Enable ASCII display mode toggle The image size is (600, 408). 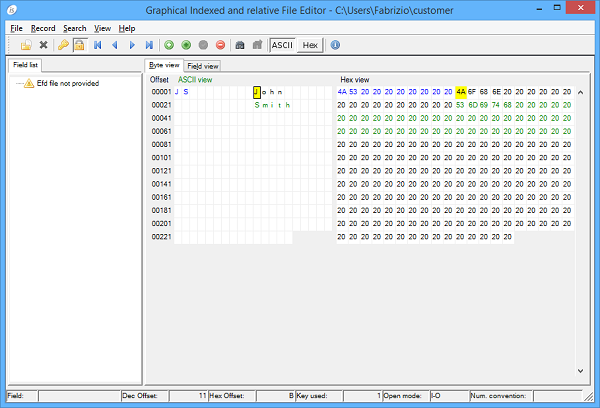click(283, 45)
